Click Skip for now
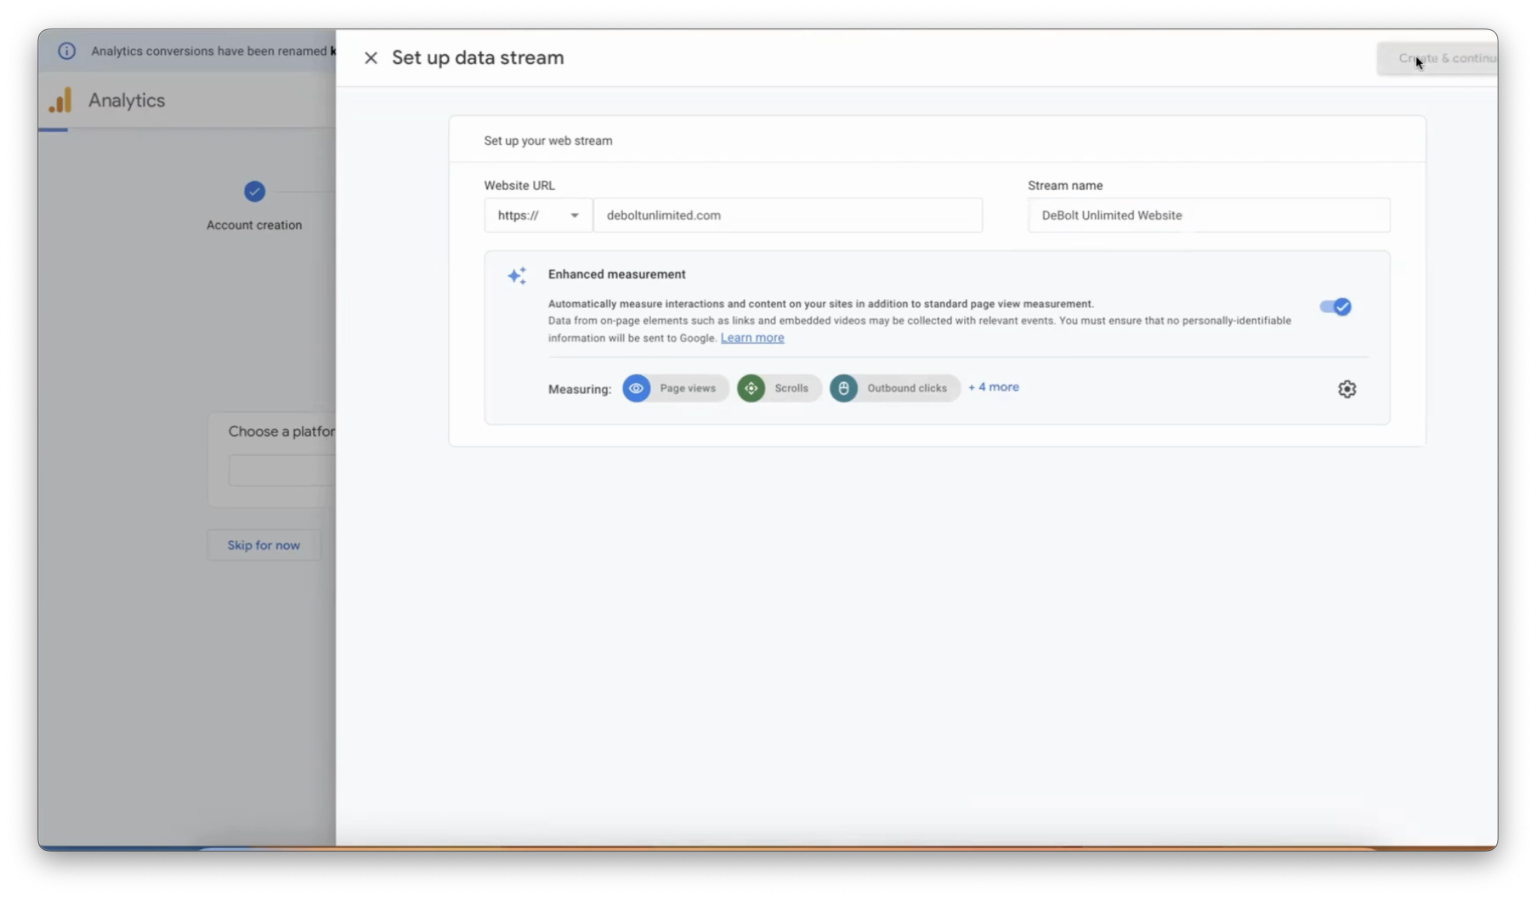This screenshot has height=898, width=1536. (263, 544)
